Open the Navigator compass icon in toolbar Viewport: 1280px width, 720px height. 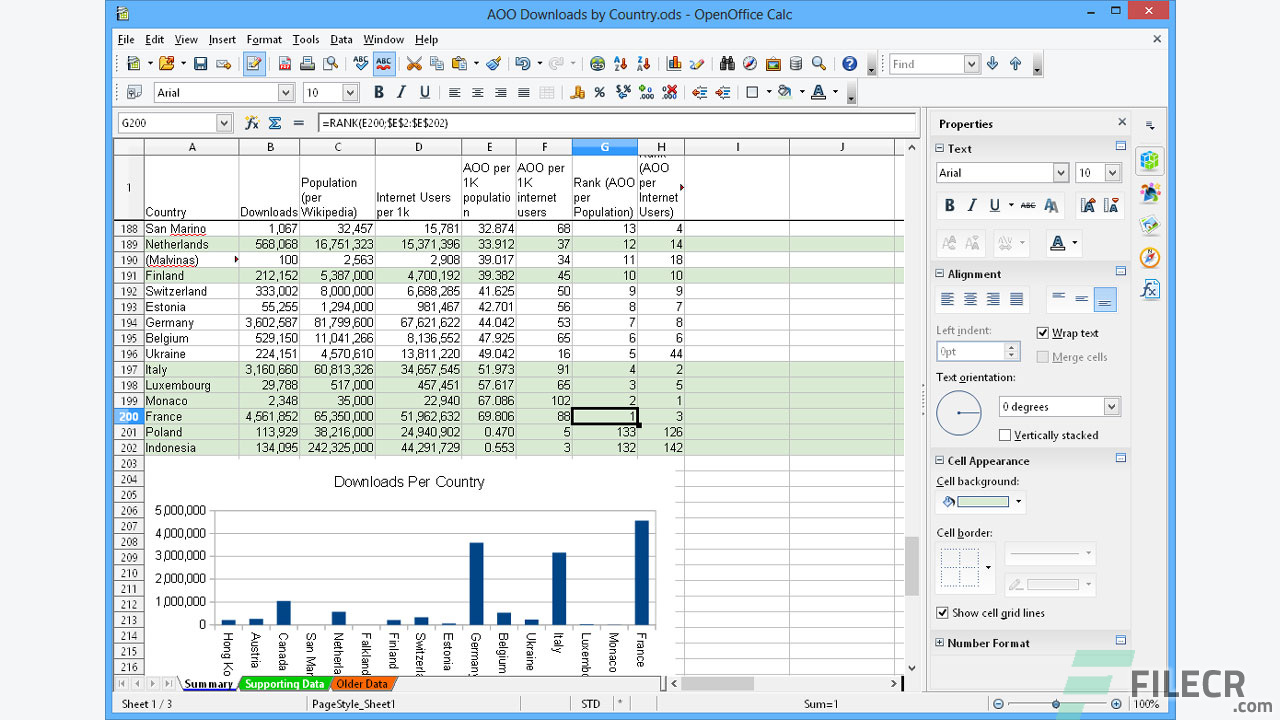750,64
